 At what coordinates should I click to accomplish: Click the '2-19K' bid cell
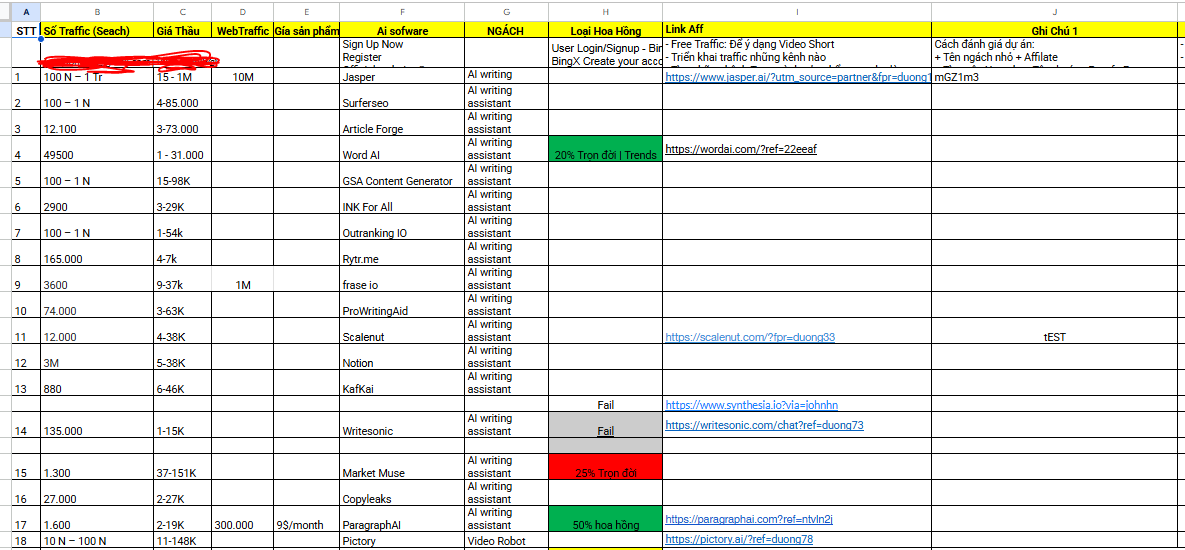coord(182,518)
